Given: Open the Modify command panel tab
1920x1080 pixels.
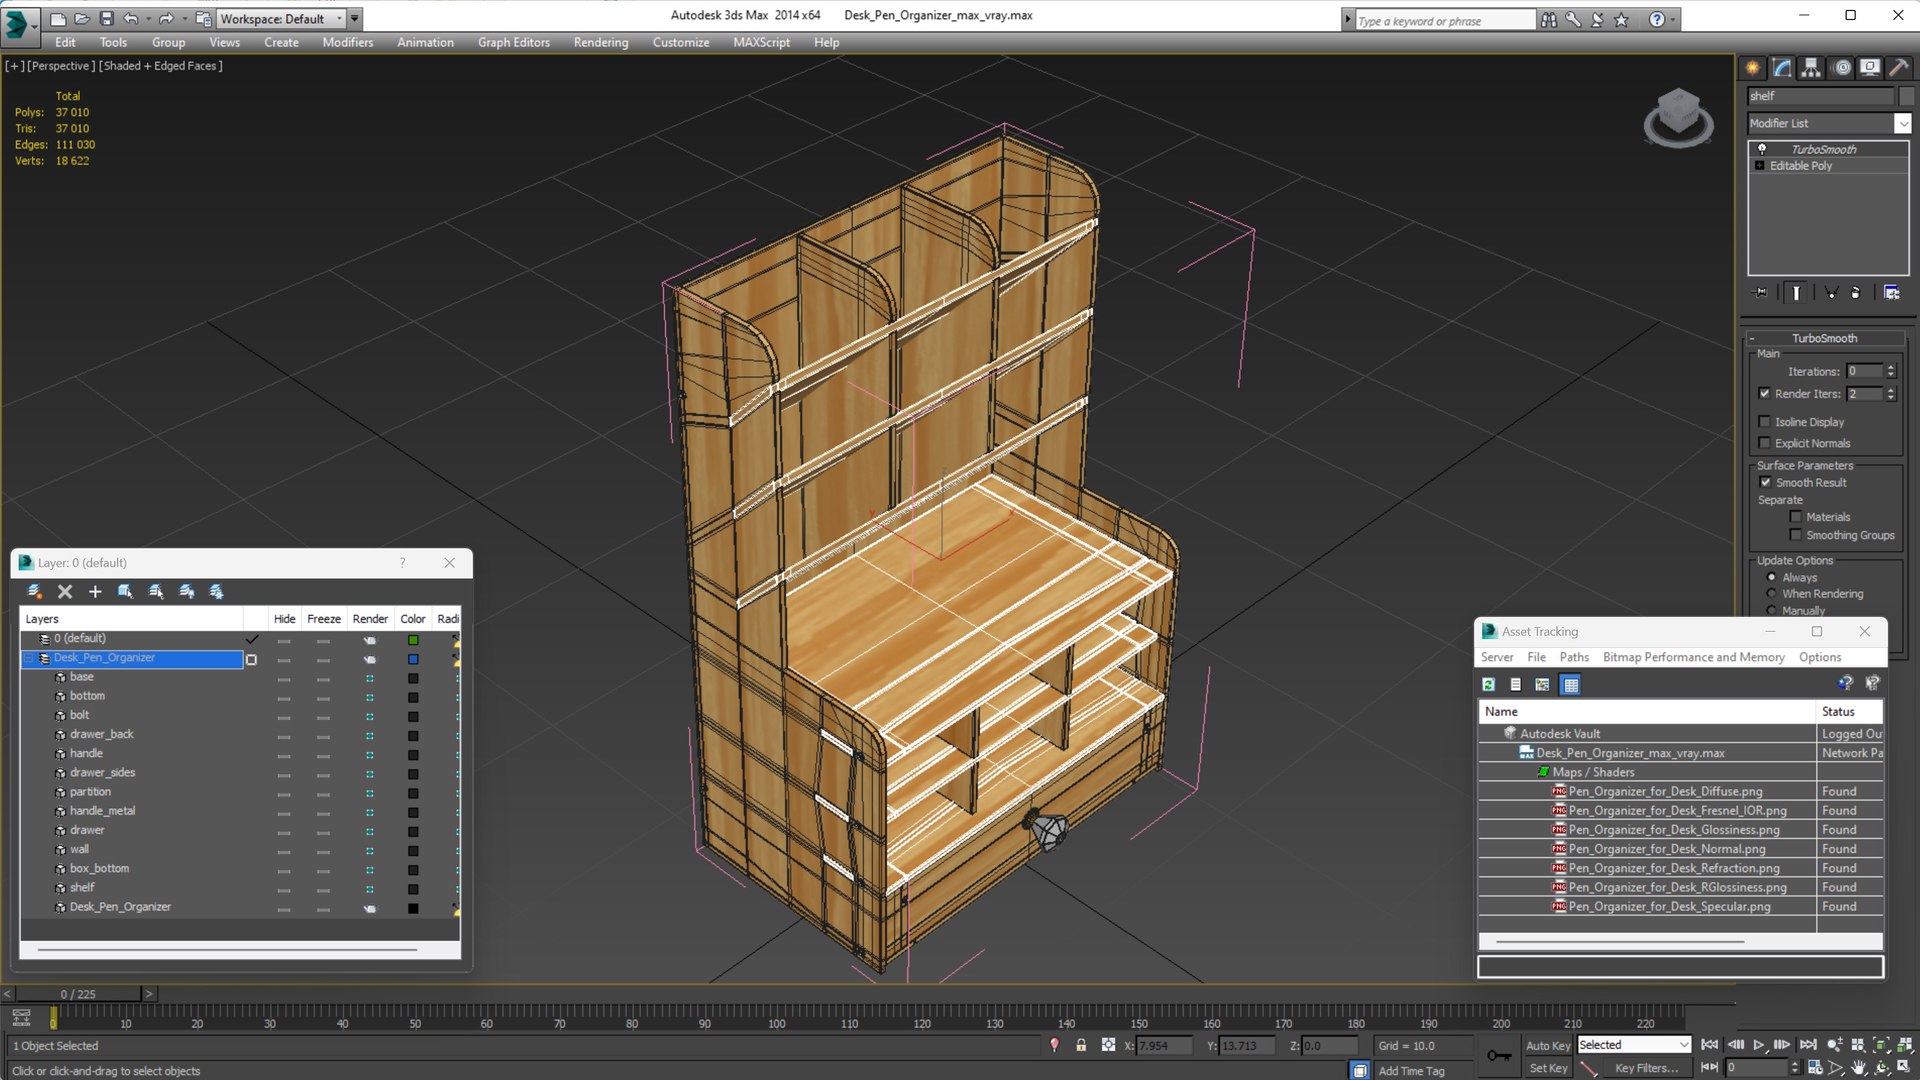Looking at the screenshot, I should point(1782,68).
